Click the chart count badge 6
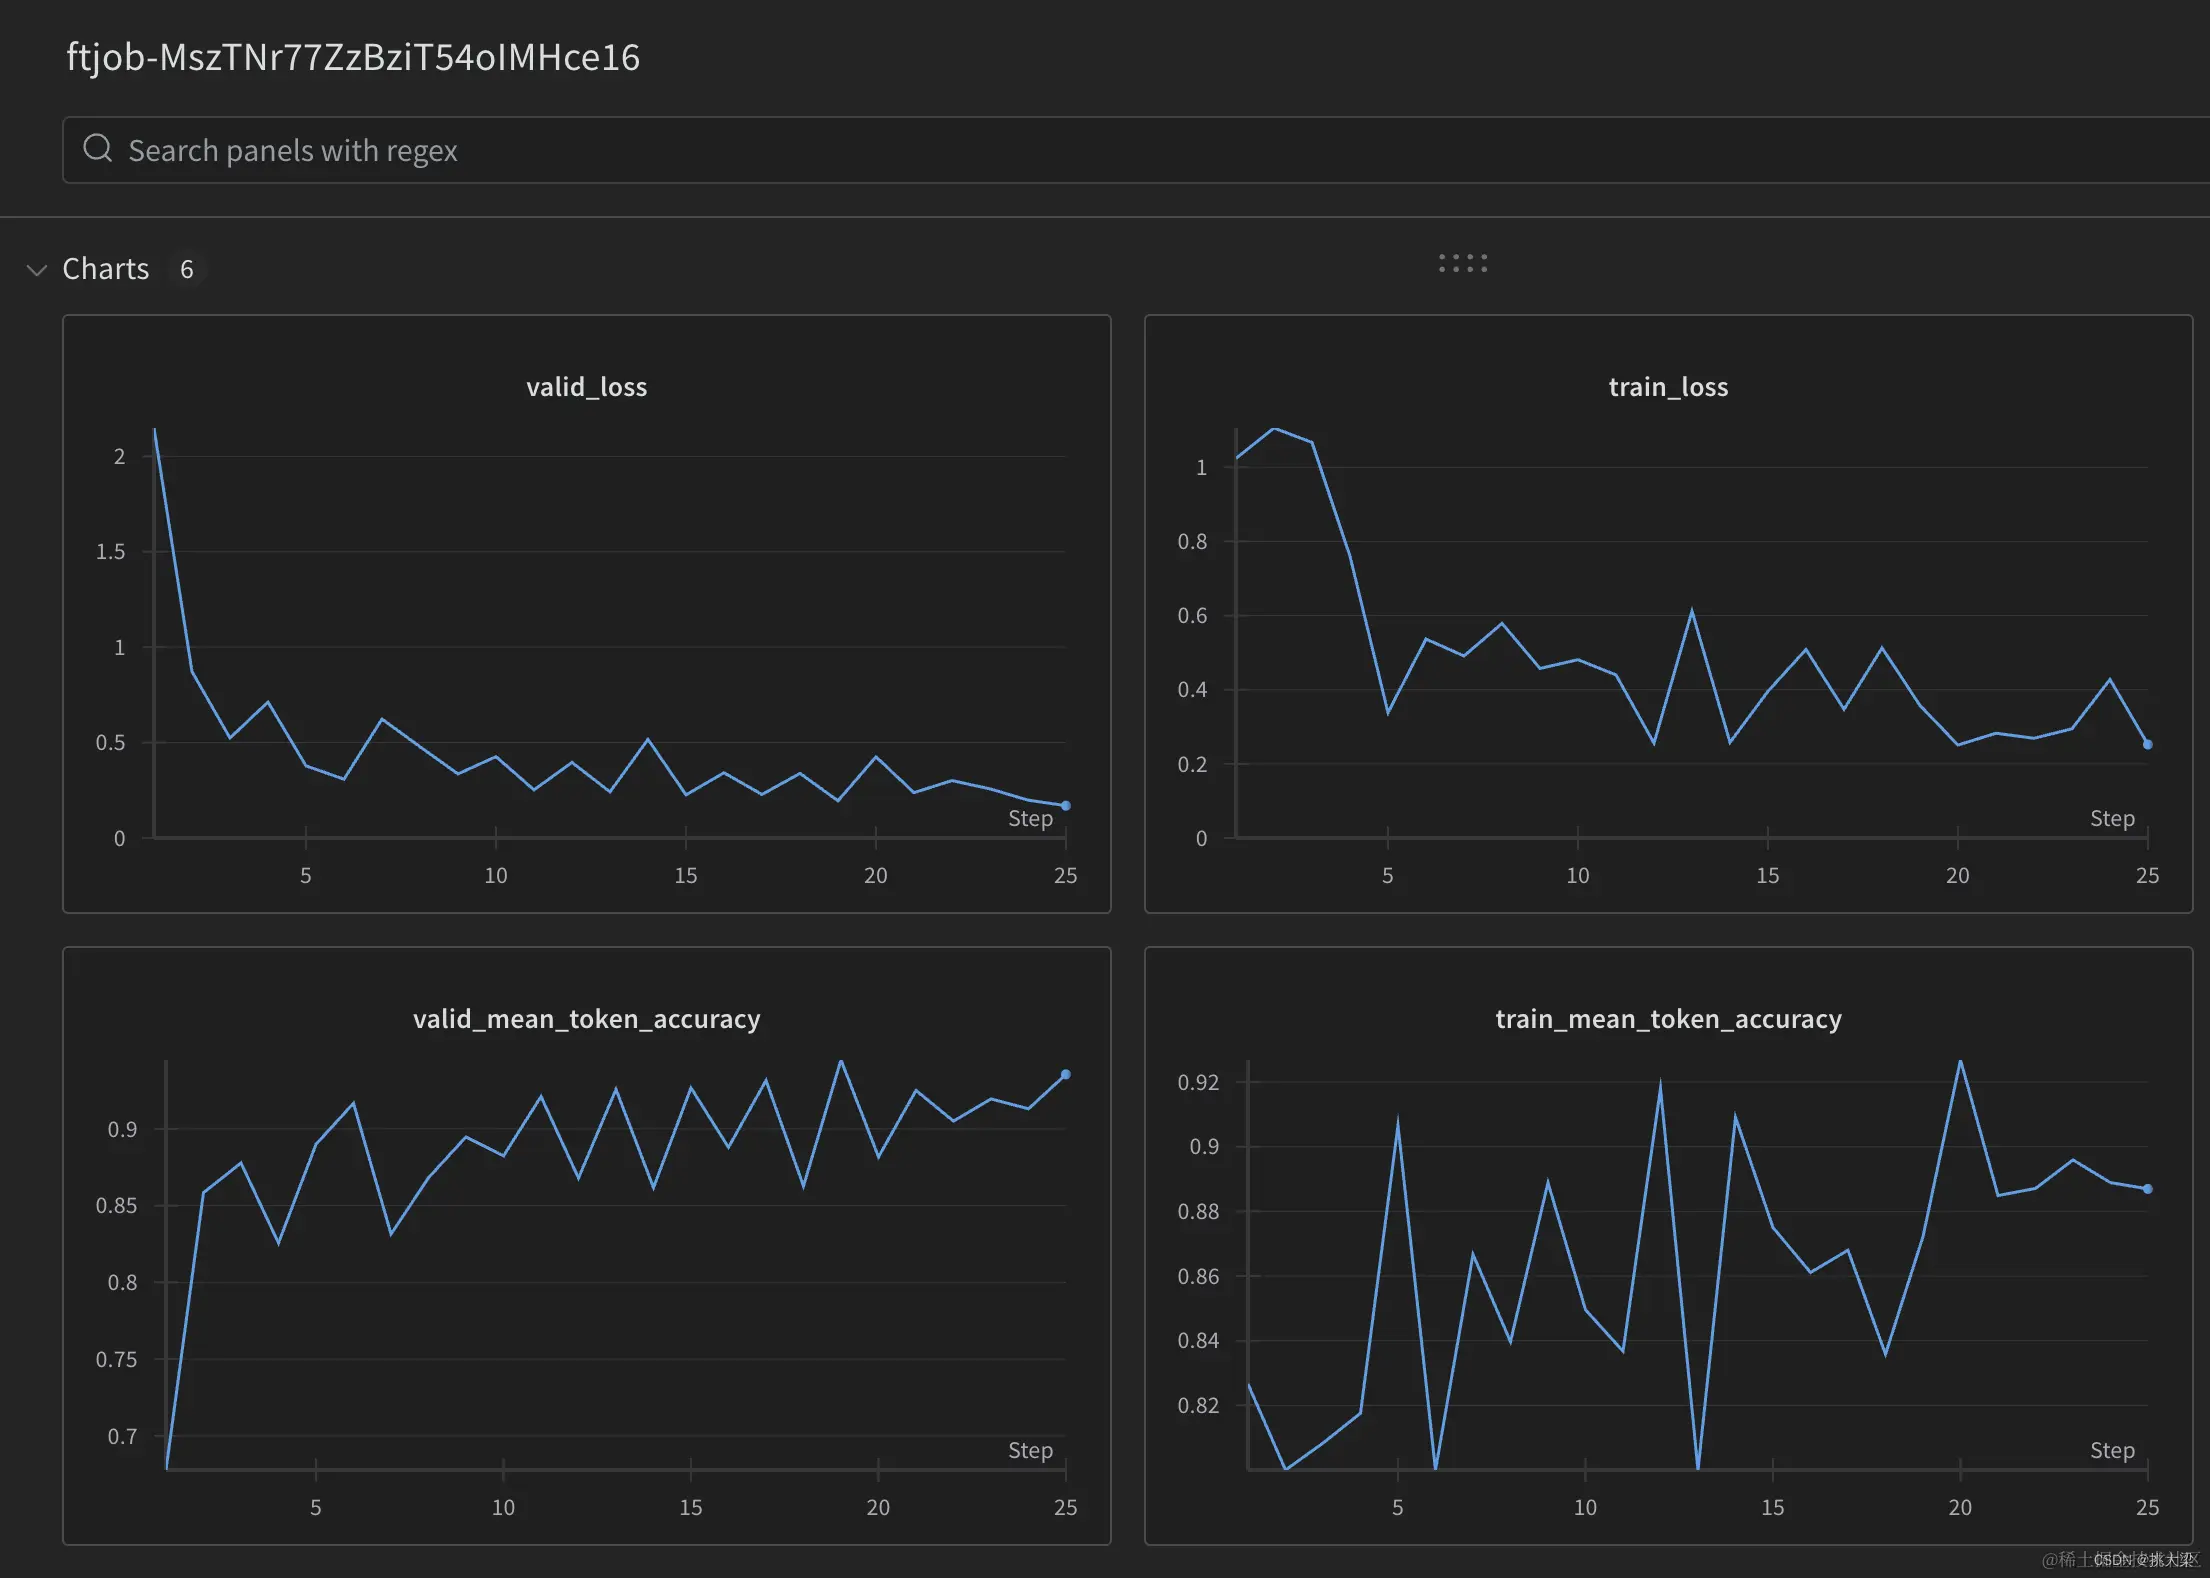 pos(186,269)
